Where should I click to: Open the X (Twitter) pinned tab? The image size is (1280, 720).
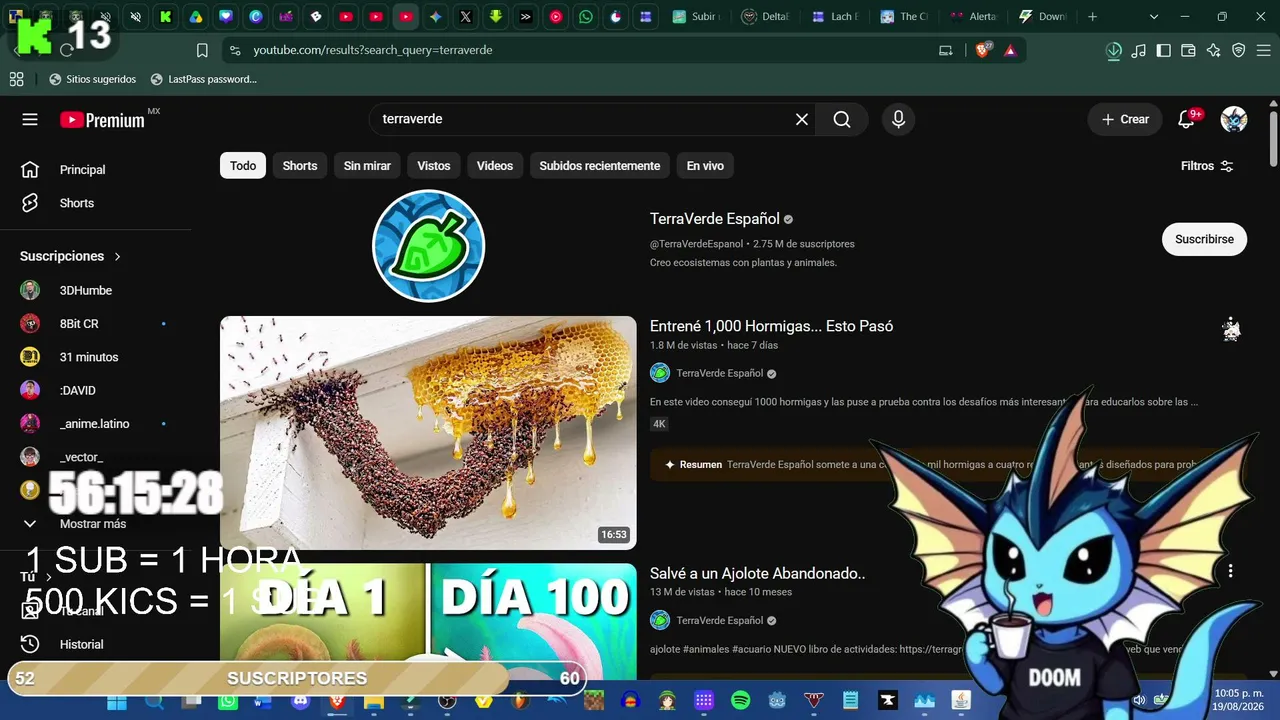point(465,16)
